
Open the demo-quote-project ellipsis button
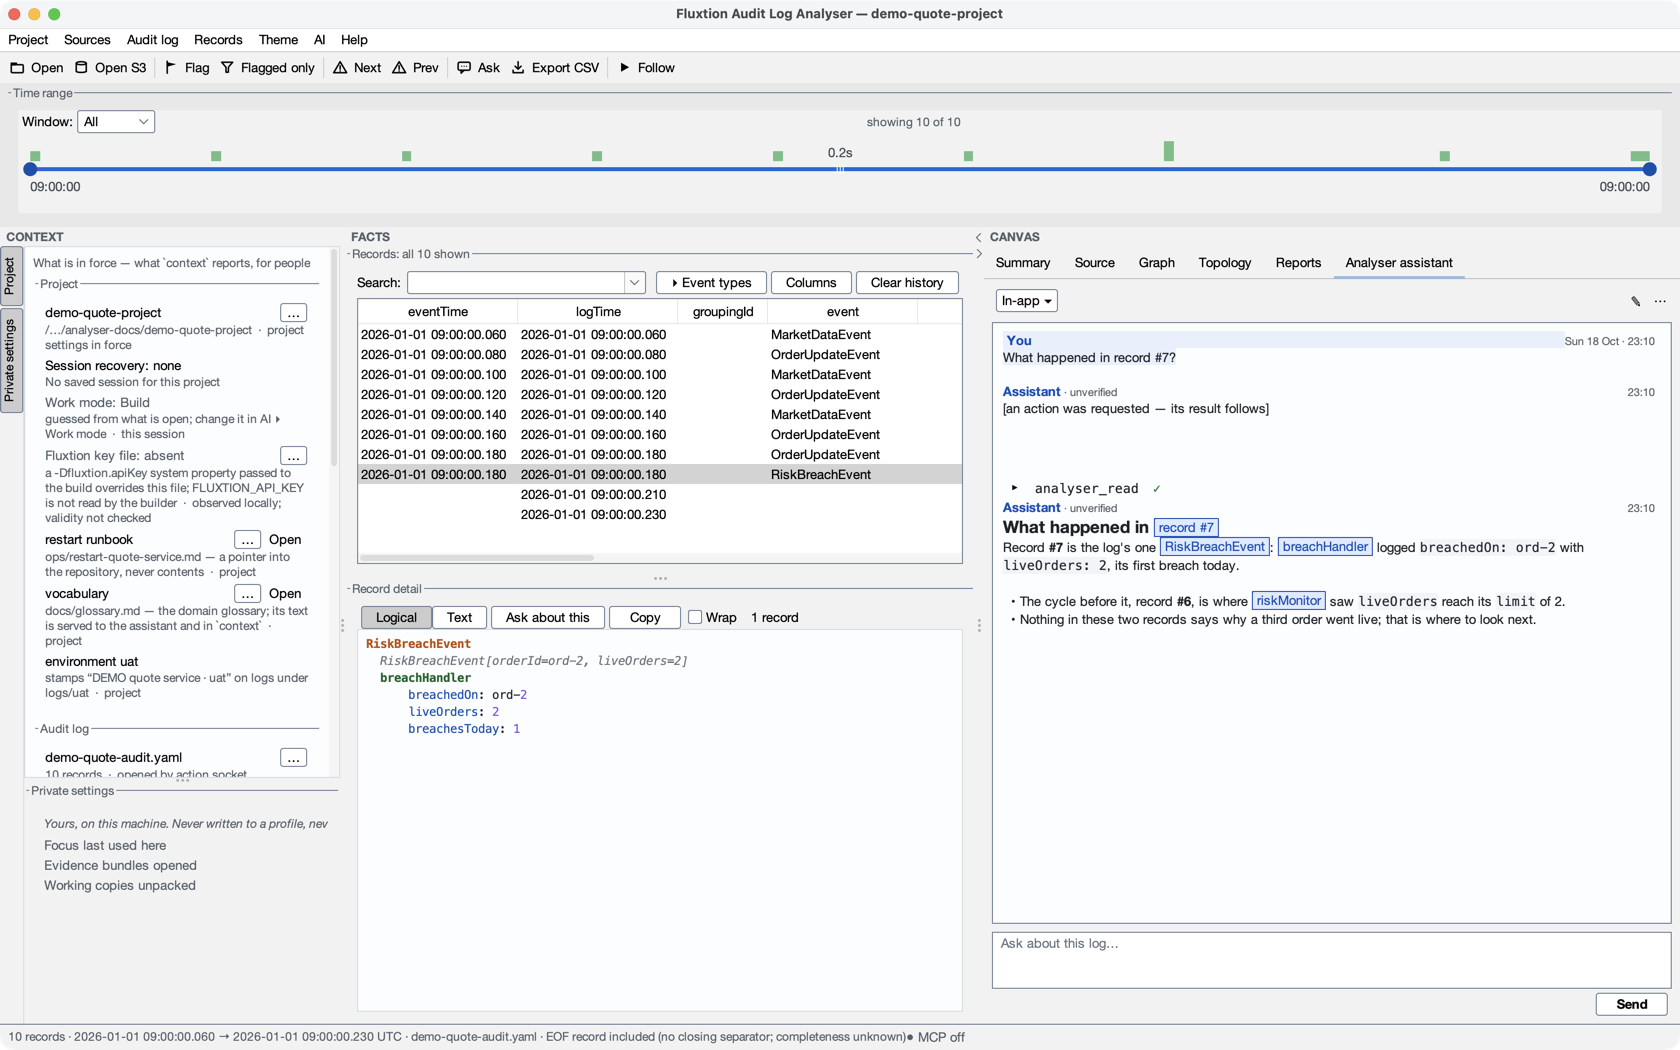pyautogui.click(x=293, y=313)
